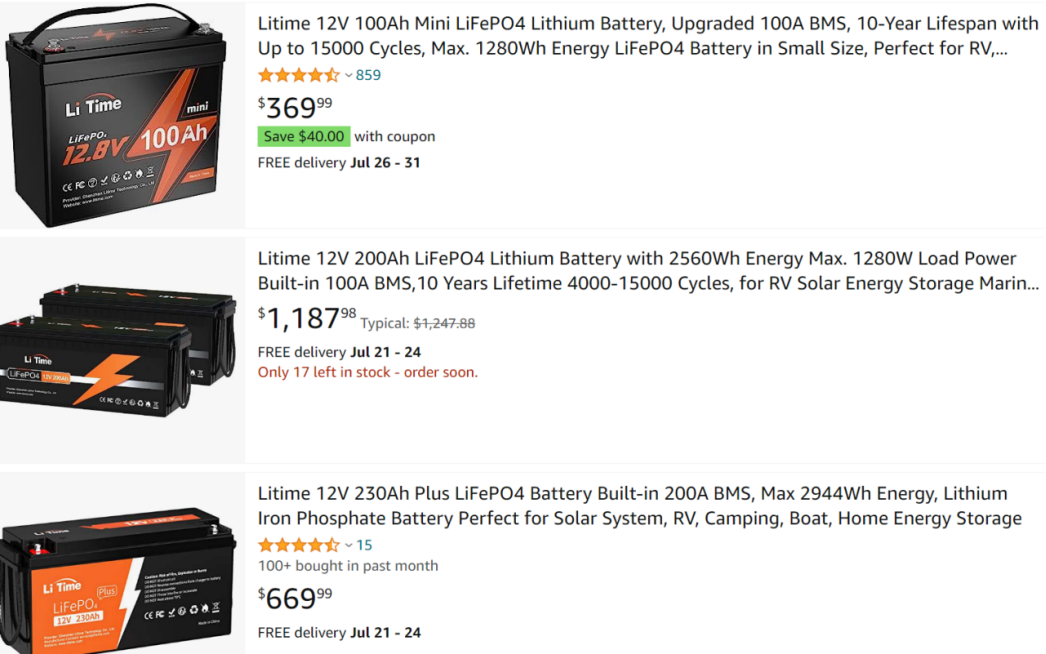Click the star rating of the 230Ah Plus battery

[298, 545]
